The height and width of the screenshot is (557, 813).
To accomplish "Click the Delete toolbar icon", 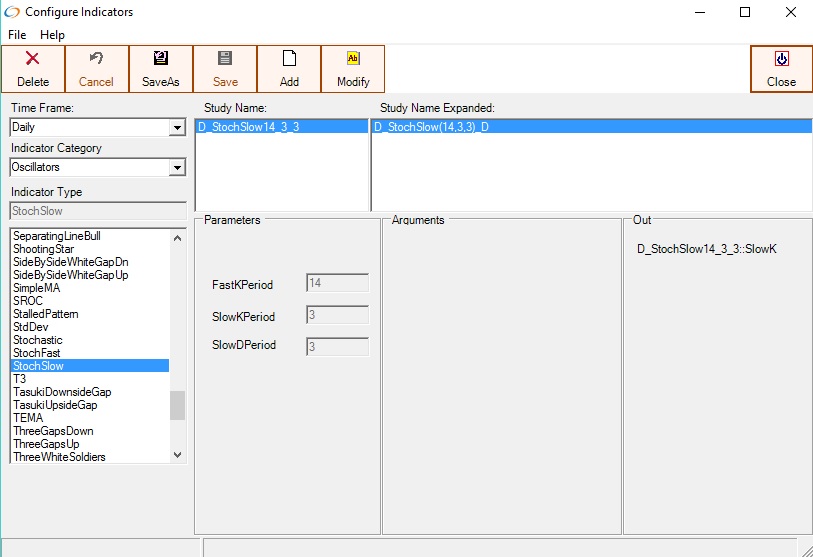I will [33, 59].
